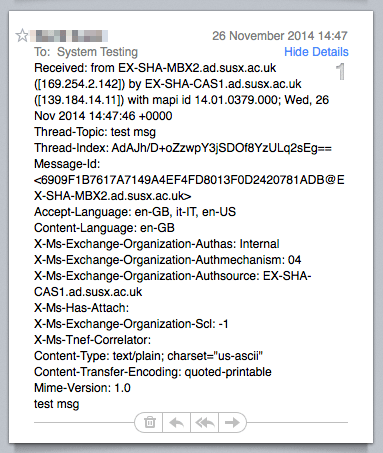Screen dimensions: 383x453
Task: Click Content-Language: en-GB line
Action: tap(104, 228)
